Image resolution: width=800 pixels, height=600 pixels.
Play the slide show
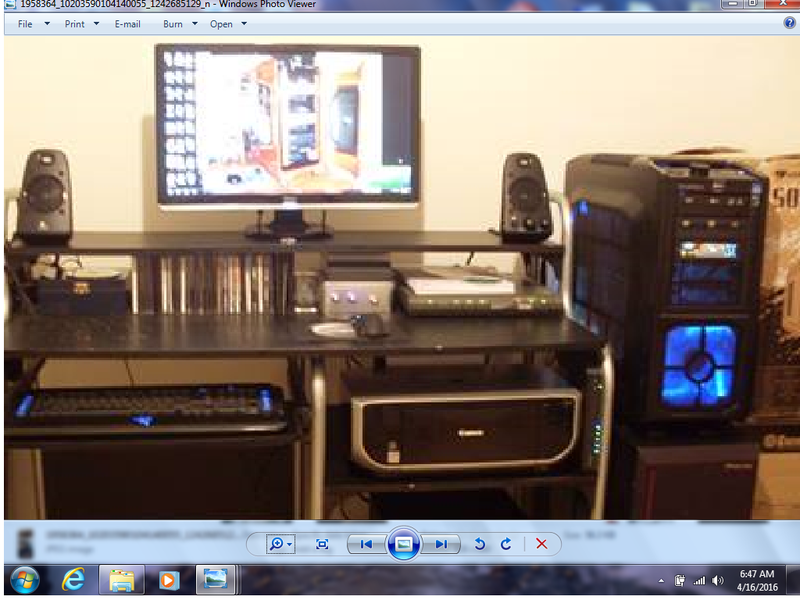click(403, 544)
